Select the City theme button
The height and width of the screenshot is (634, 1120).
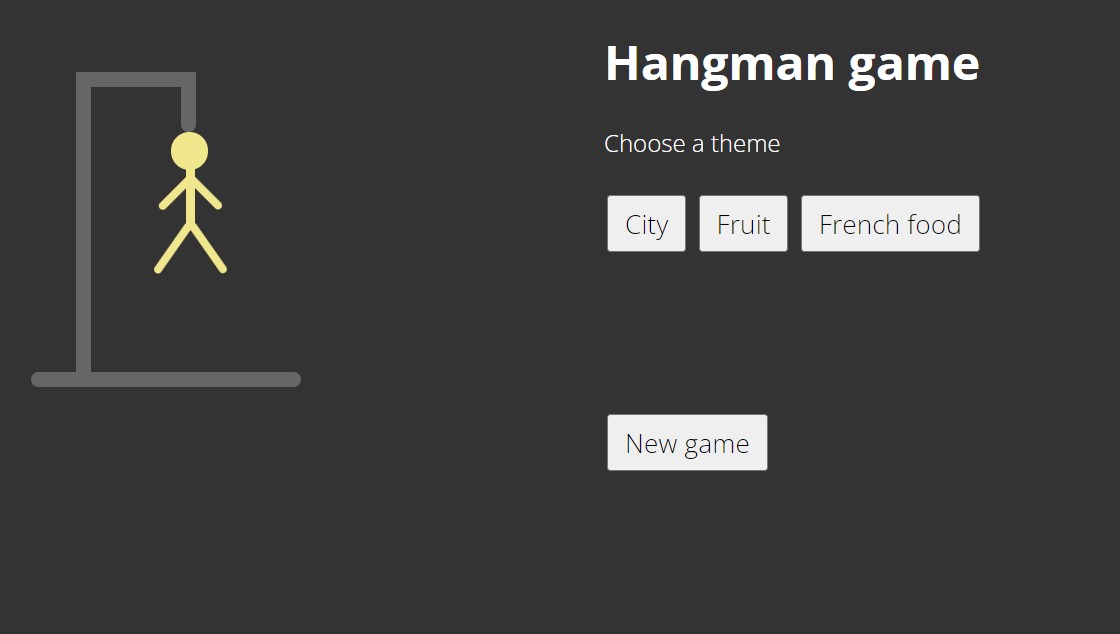(x=646, y=224)
